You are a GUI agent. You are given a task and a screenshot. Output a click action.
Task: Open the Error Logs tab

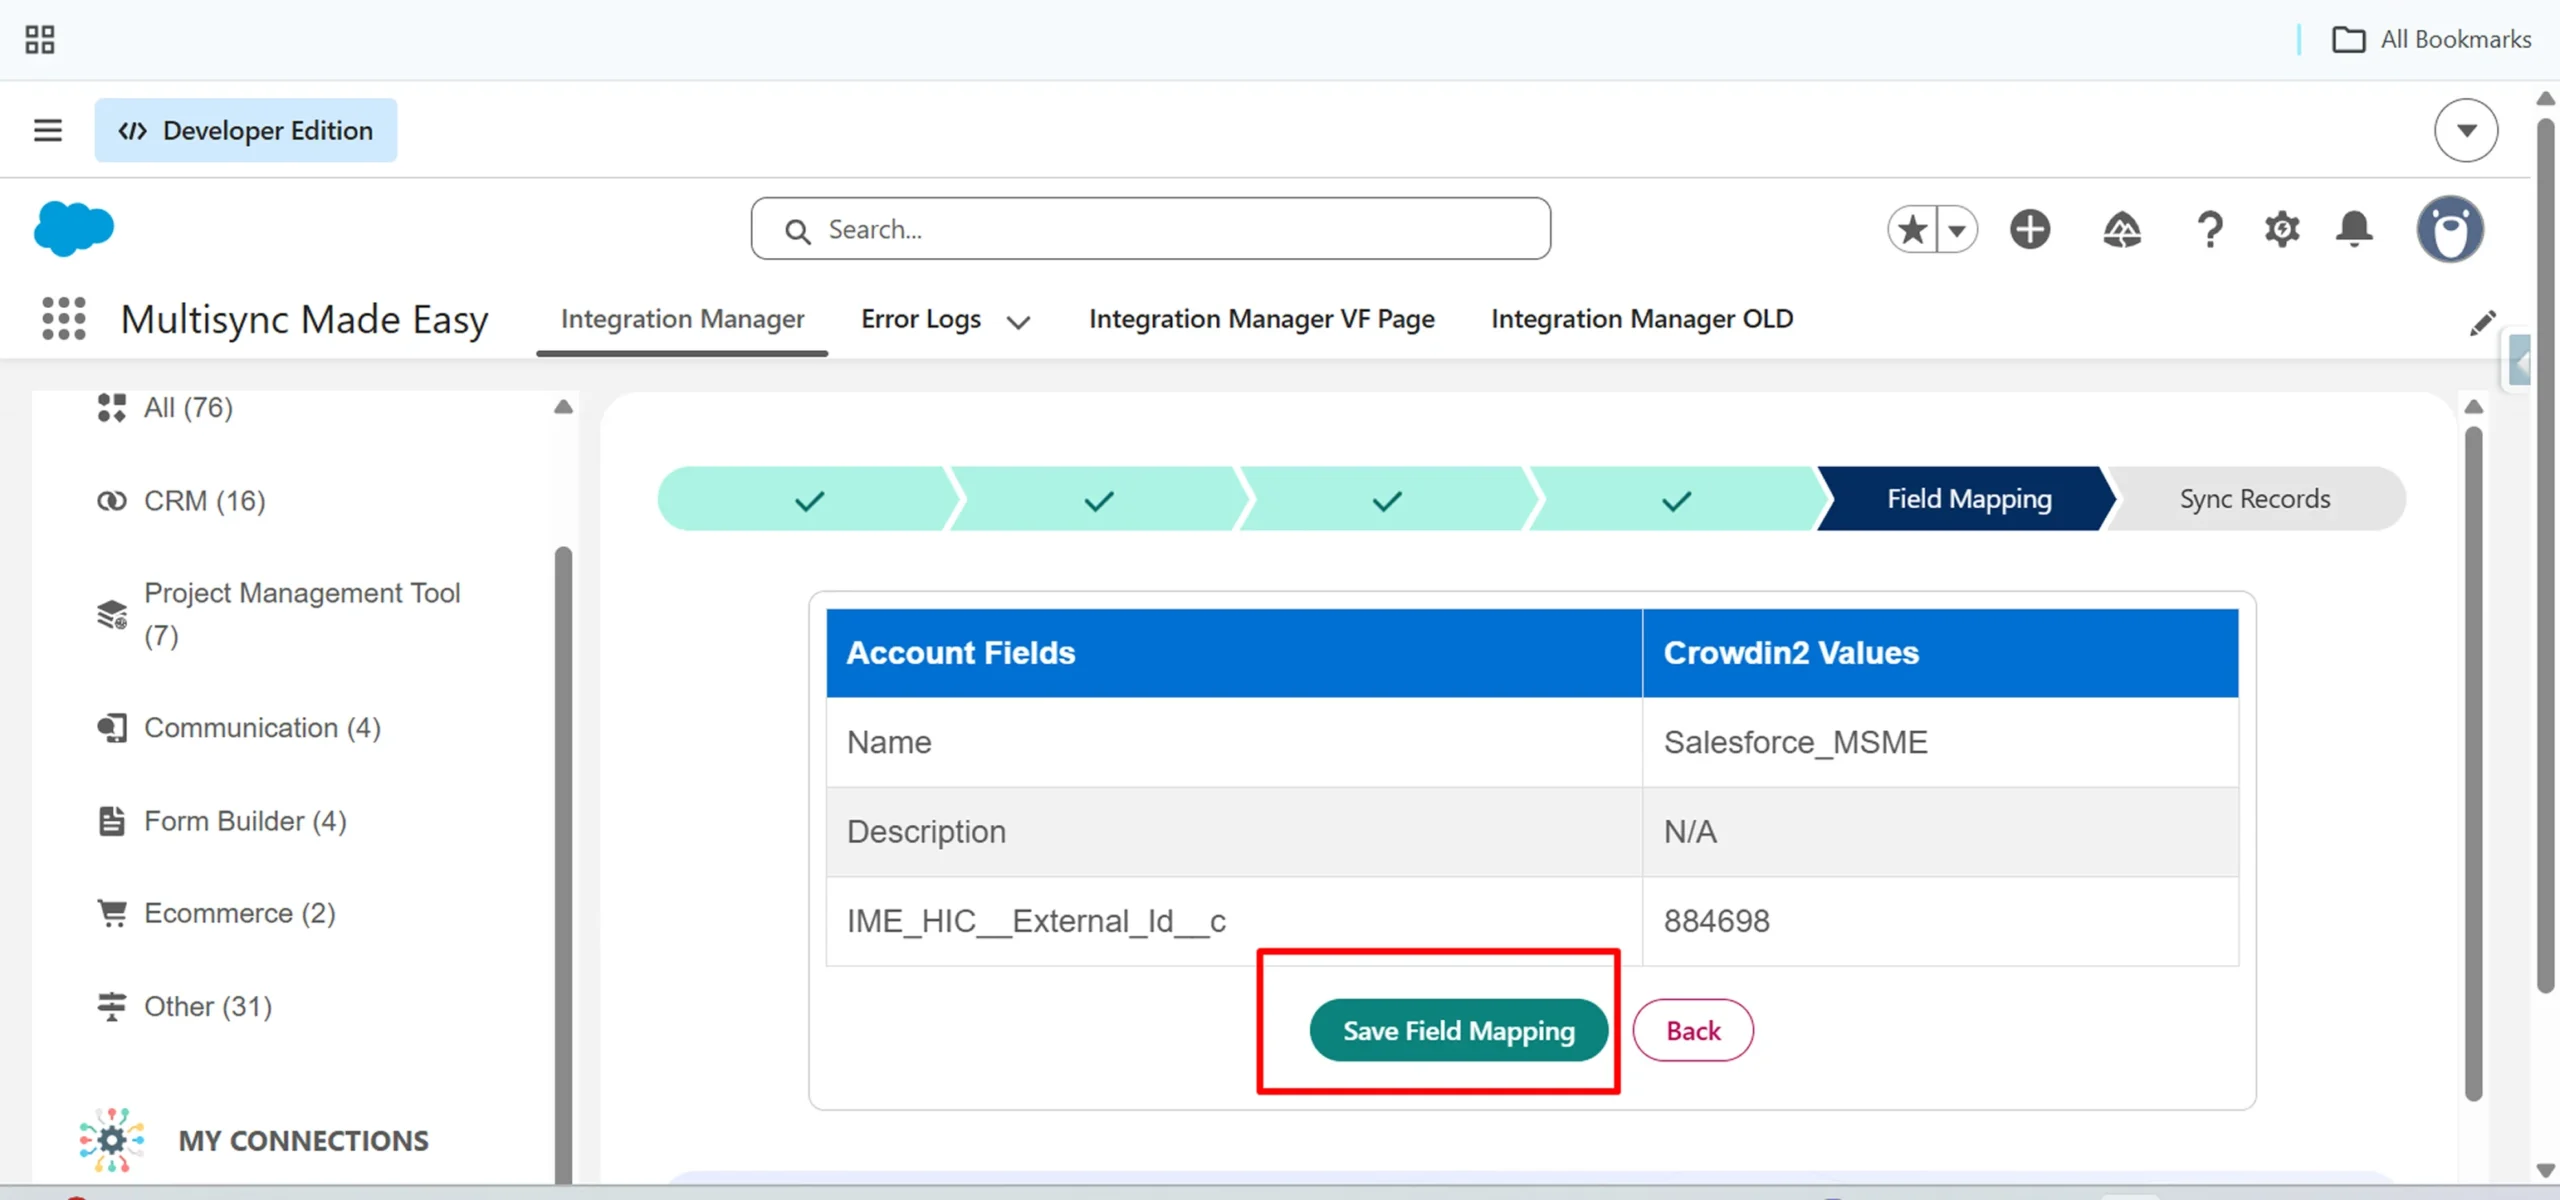tap(921, 319)
